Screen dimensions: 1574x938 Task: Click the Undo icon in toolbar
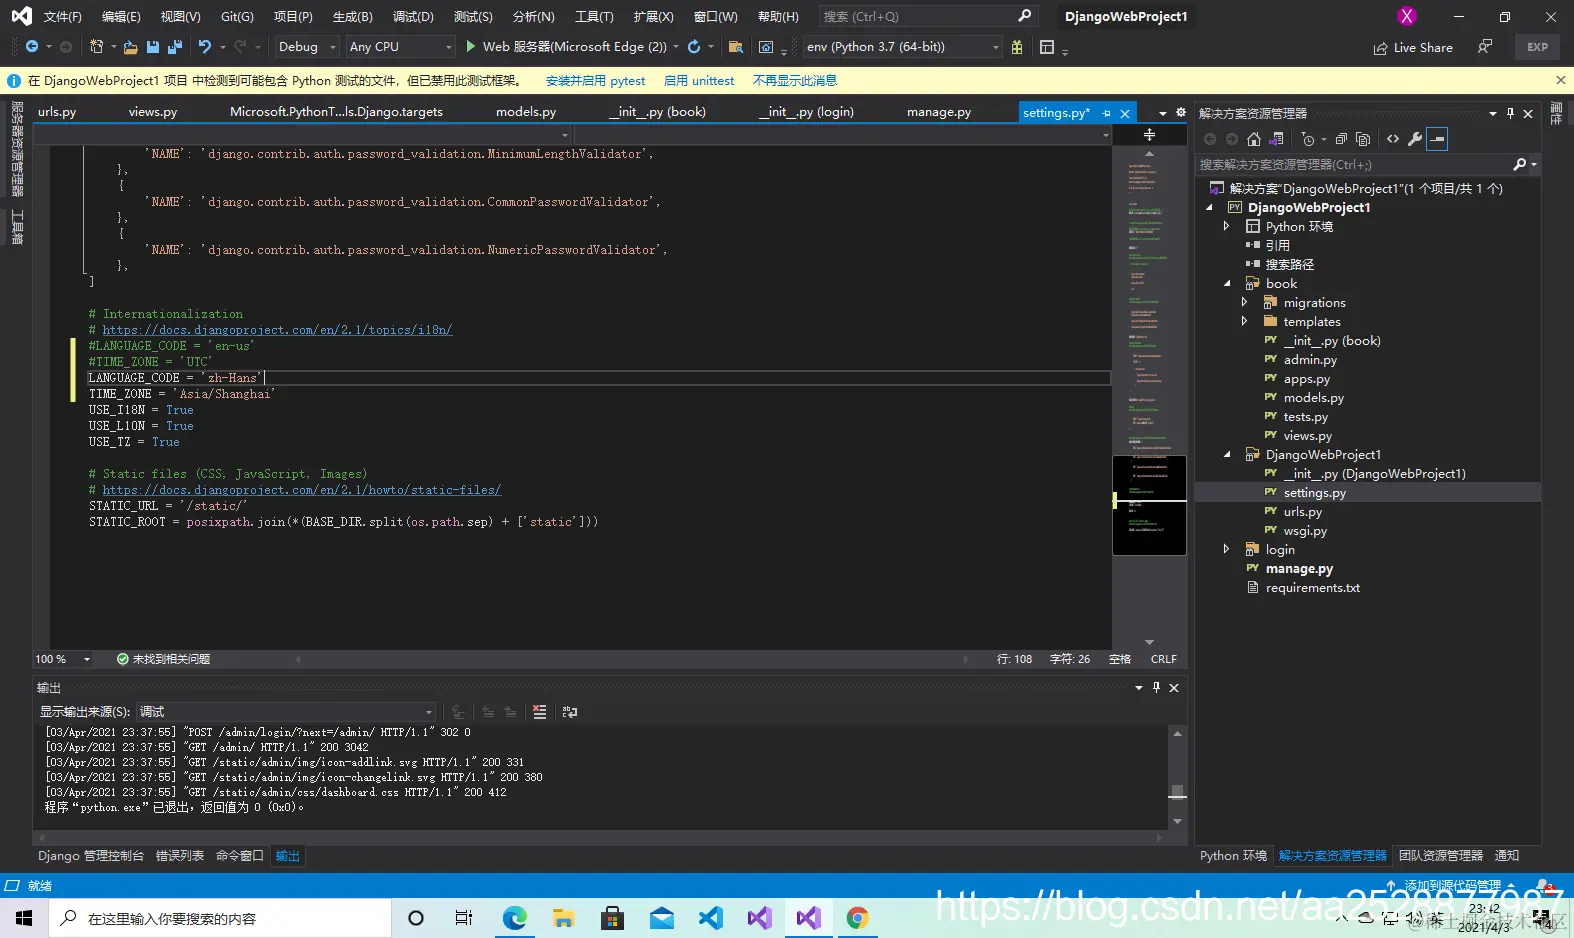[205, 47]
